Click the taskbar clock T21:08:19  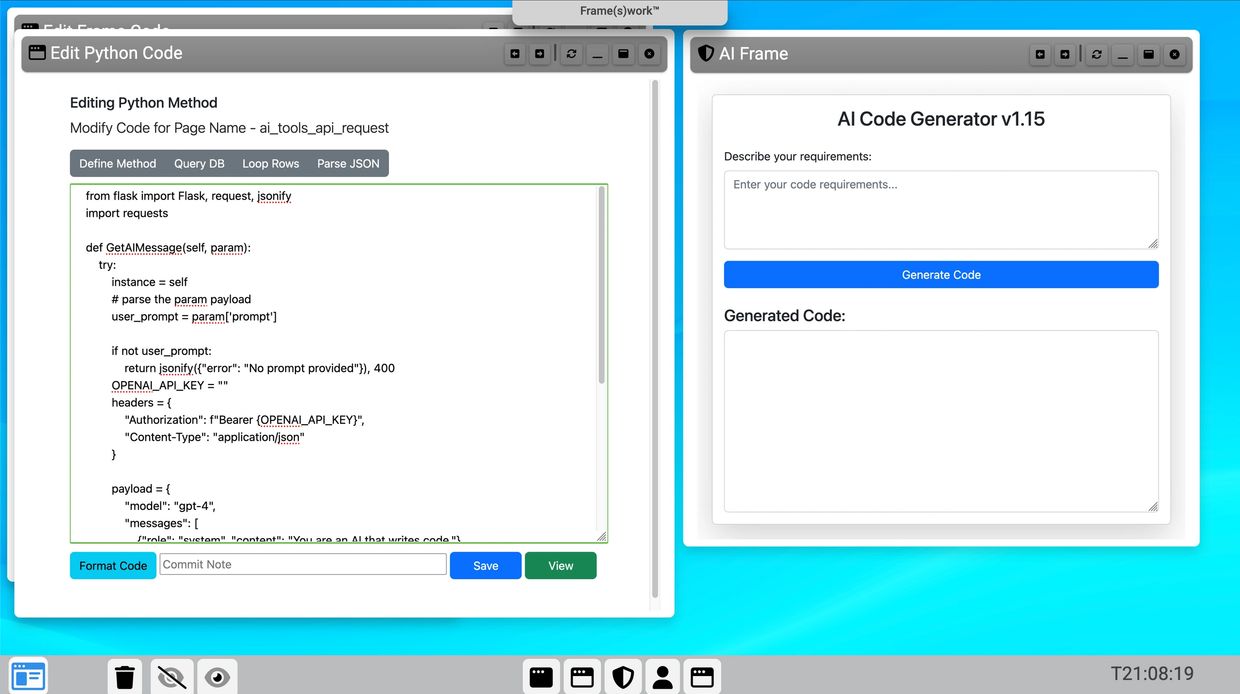1152,673
